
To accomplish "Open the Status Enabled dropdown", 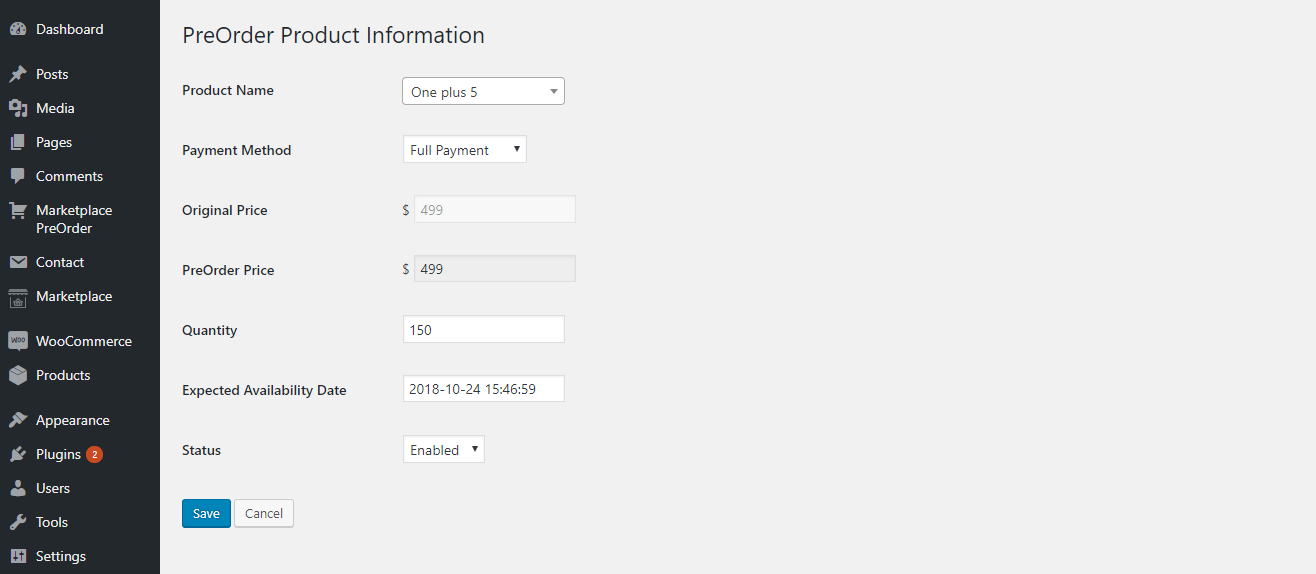I will click(443, 450).
